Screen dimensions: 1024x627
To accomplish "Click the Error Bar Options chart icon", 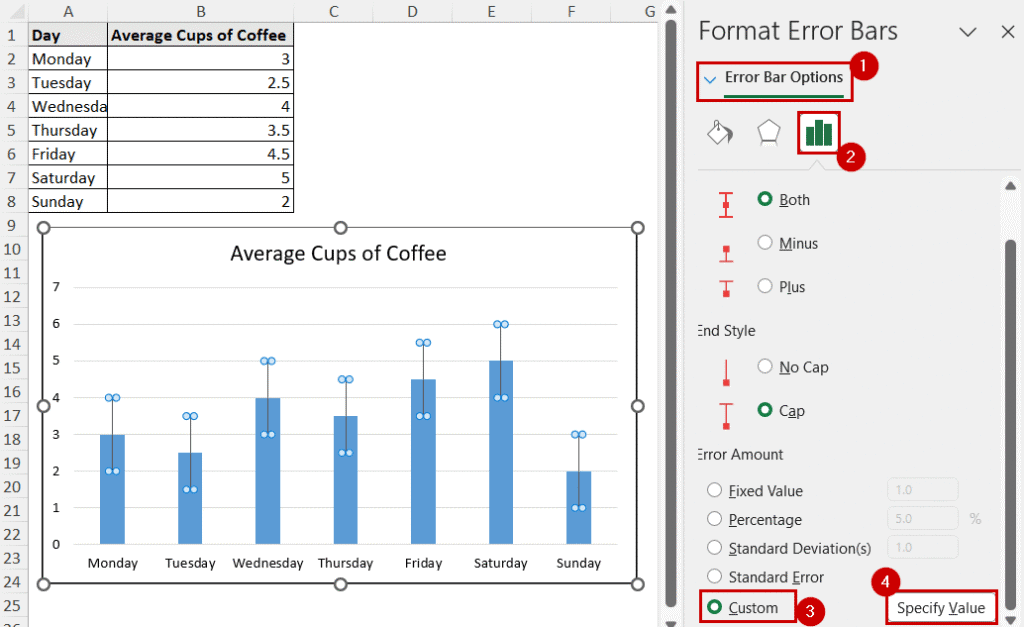I will [818, 131].
